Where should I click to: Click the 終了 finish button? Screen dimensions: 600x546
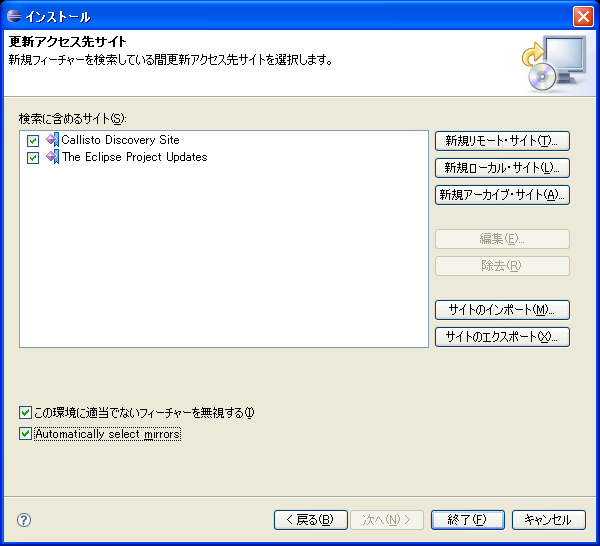tap(468, 520)
